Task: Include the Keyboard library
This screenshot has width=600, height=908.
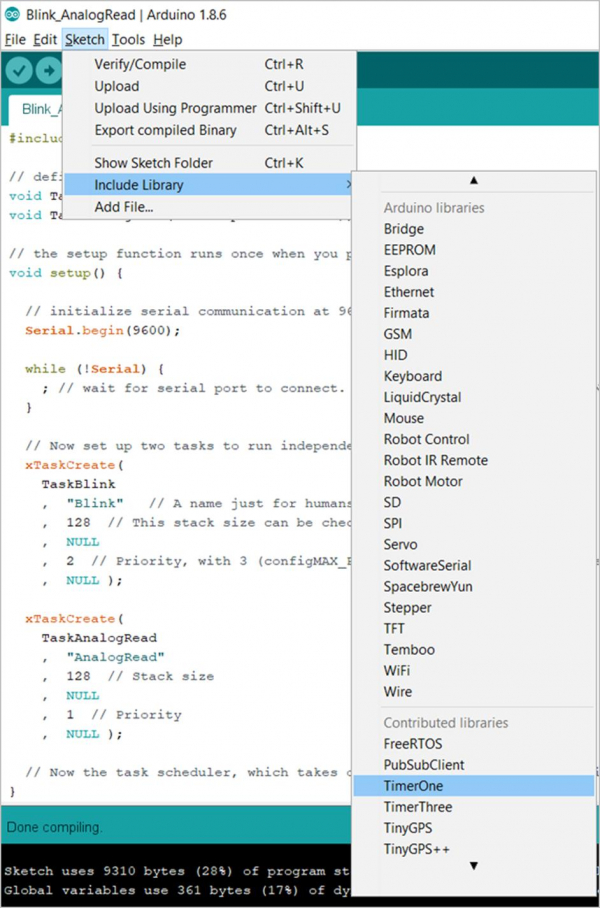Action: click(474, 376)
